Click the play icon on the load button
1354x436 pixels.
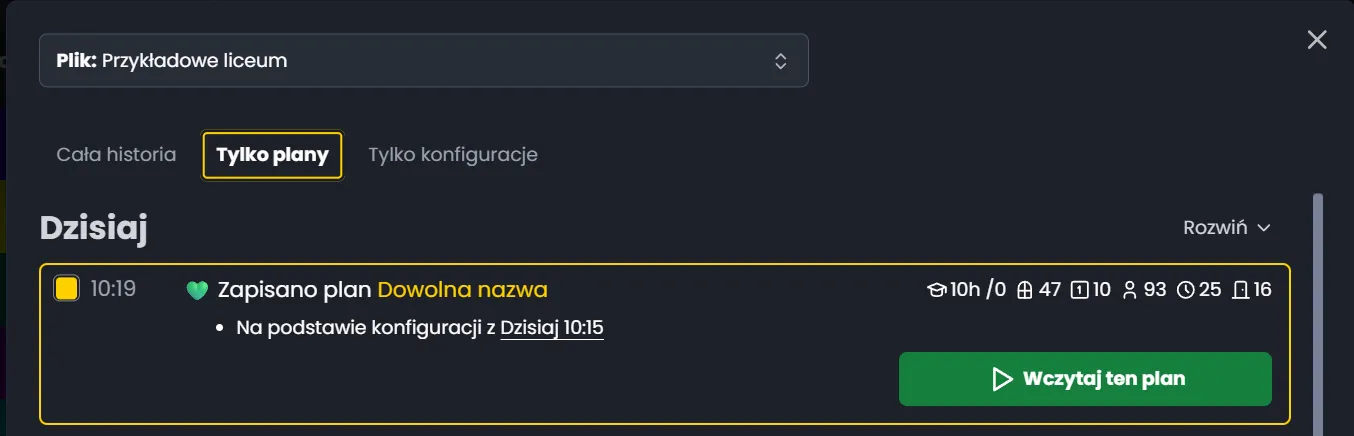[1001, 379]
